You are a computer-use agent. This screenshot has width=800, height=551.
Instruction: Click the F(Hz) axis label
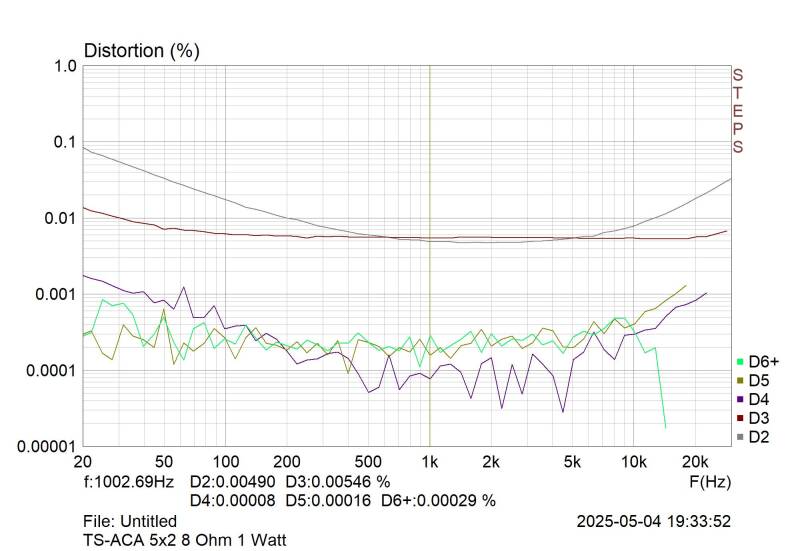tap(710, 482)
